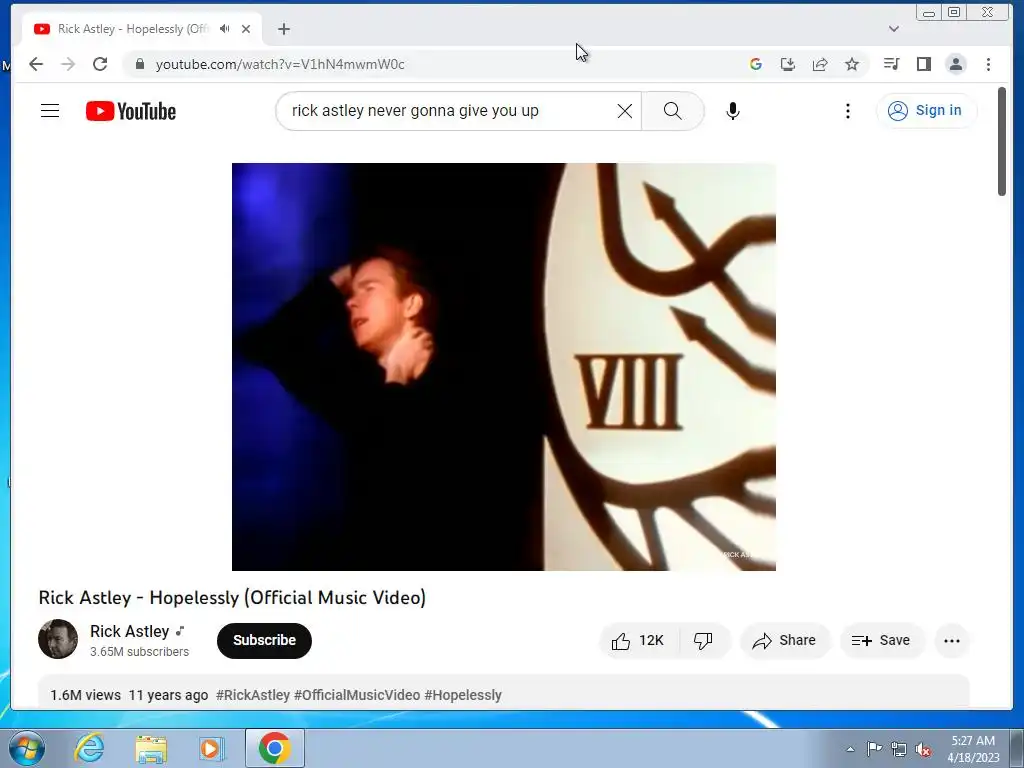
Task: Click the YouTube logo
Action: (x=131, y=111)
